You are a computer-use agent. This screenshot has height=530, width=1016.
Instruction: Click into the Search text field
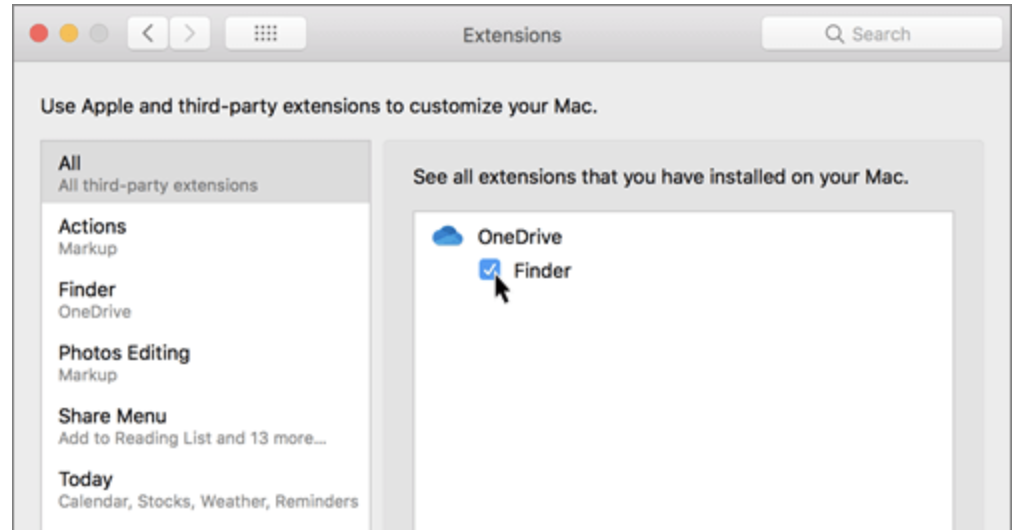pyautogui.click(x=900, y=34)
